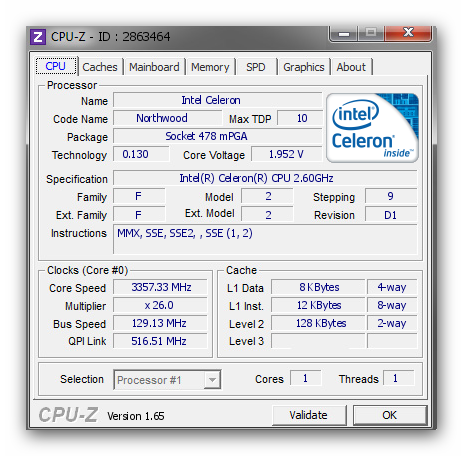Click the Ext. Model value 2

pos(267,214)
